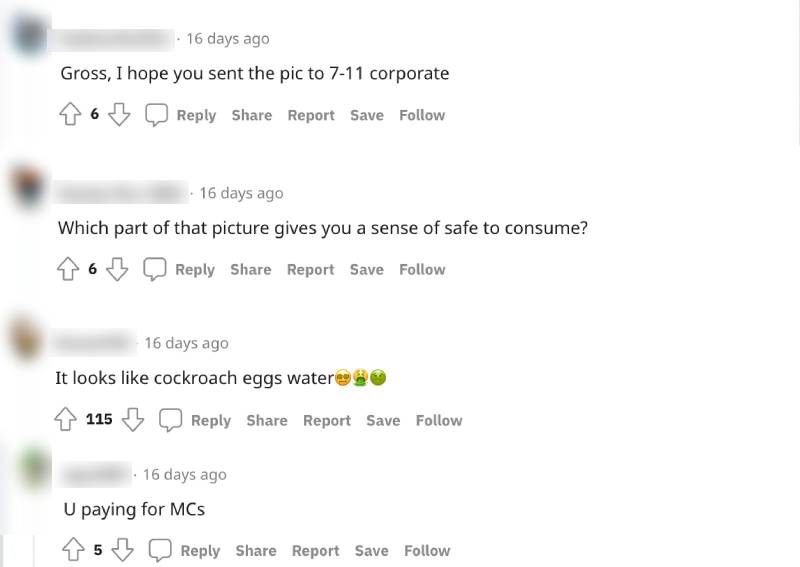Upvote the 7-11 corporate comment
Screen dimensions: 800x567
tap(70, 115)
